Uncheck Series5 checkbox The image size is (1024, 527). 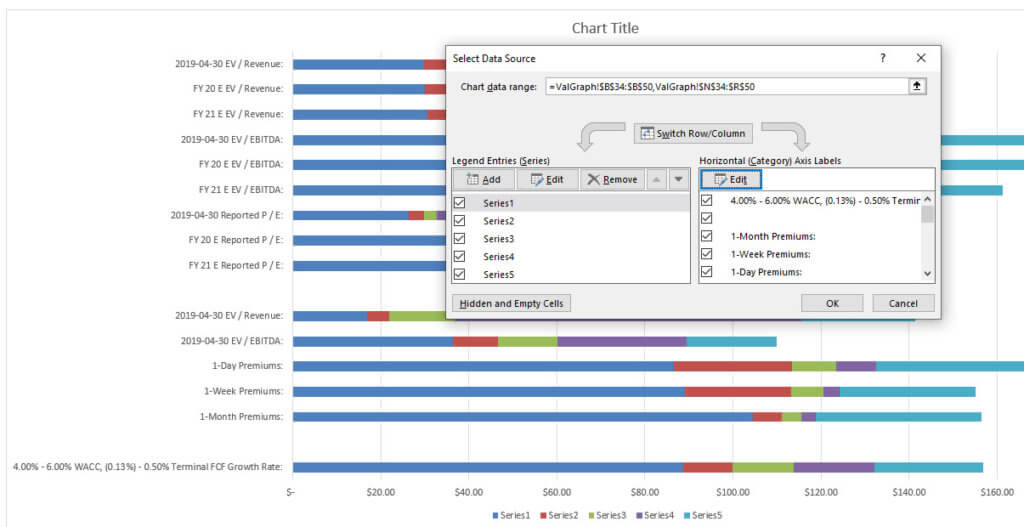pos(459,274)
